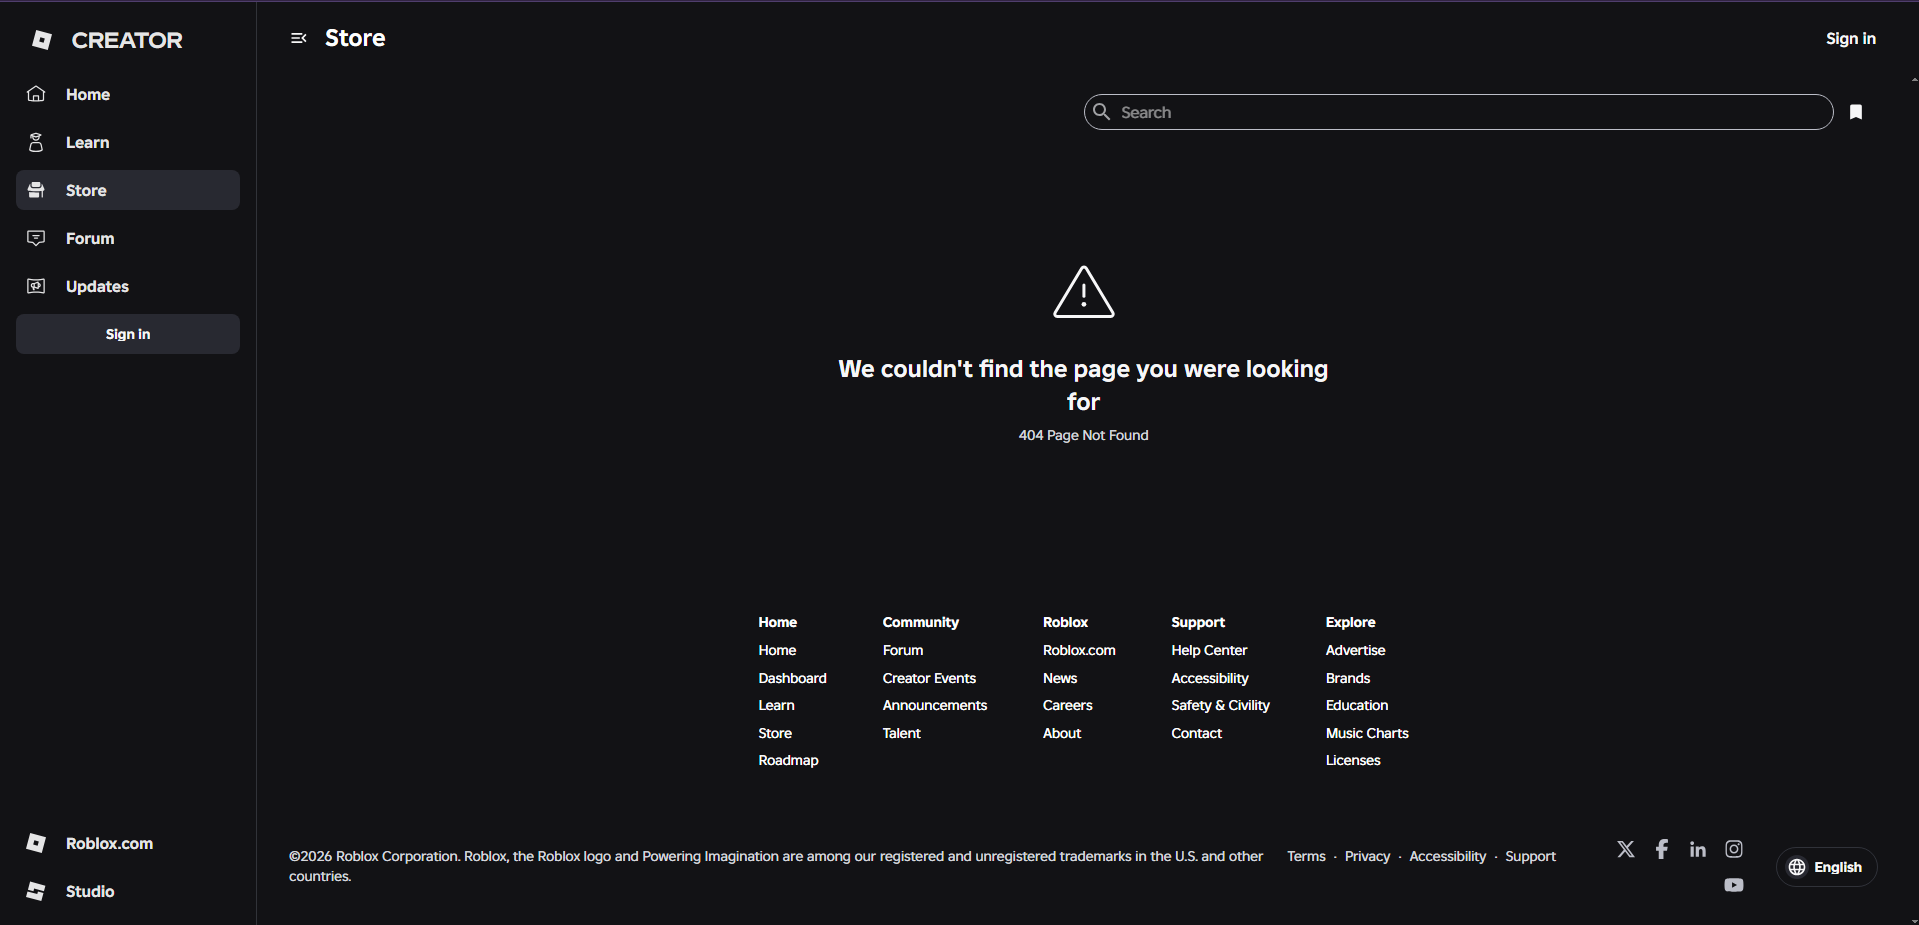The width and height of the screenshot is (1919, 925).
Task: Click the page scrollbar down arrow
Action: 1914,920
